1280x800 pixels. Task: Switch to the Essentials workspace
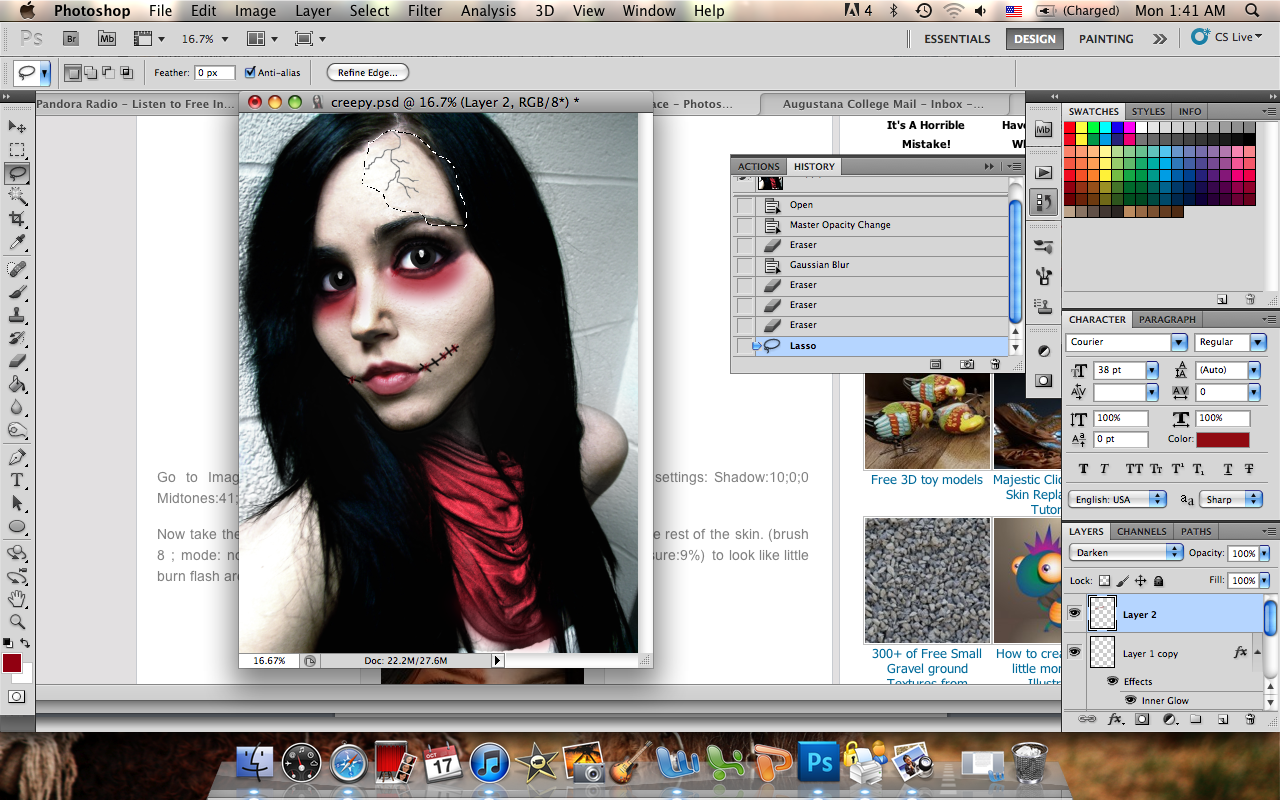click(x=957, y=39)
